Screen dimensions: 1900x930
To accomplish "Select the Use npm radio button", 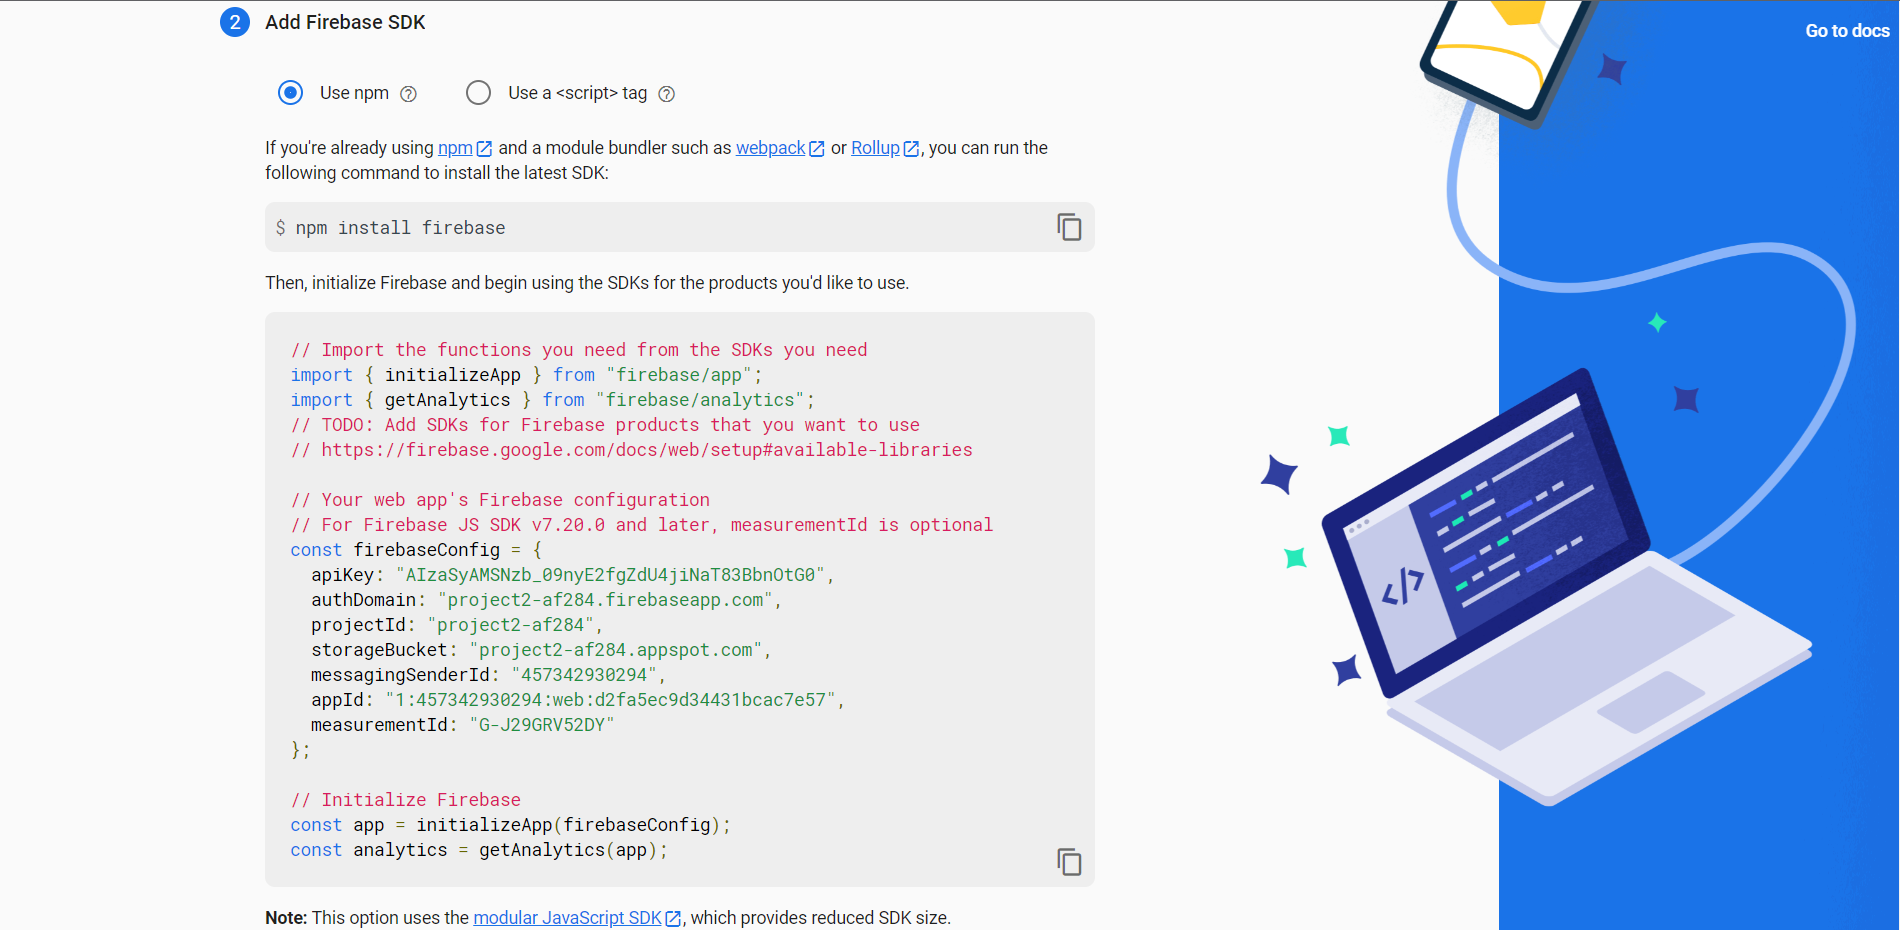I will 290,93.
